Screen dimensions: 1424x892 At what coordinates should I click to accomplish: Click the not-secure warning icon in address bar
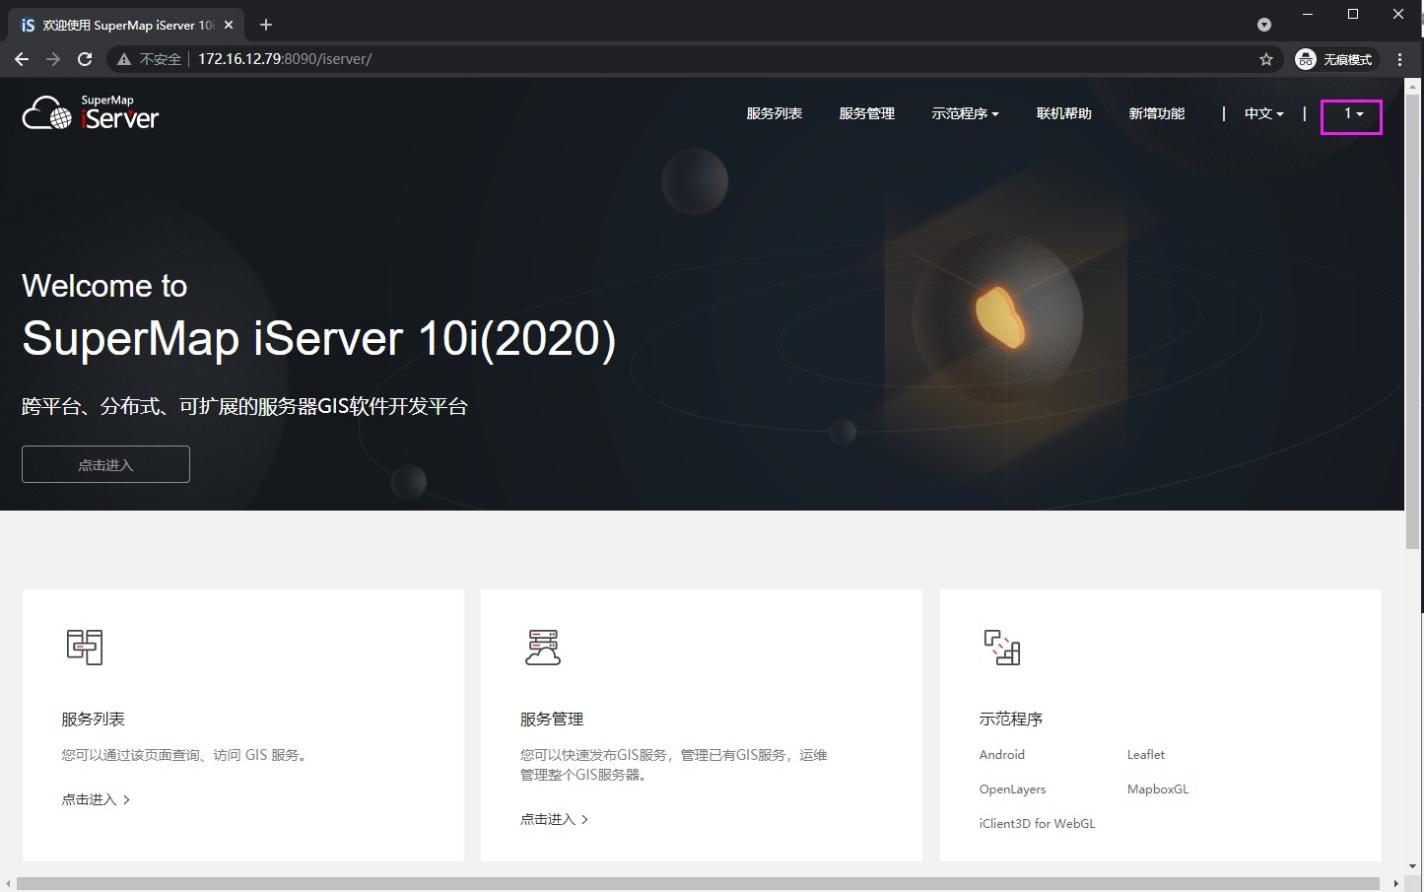(x=124, y=59)
